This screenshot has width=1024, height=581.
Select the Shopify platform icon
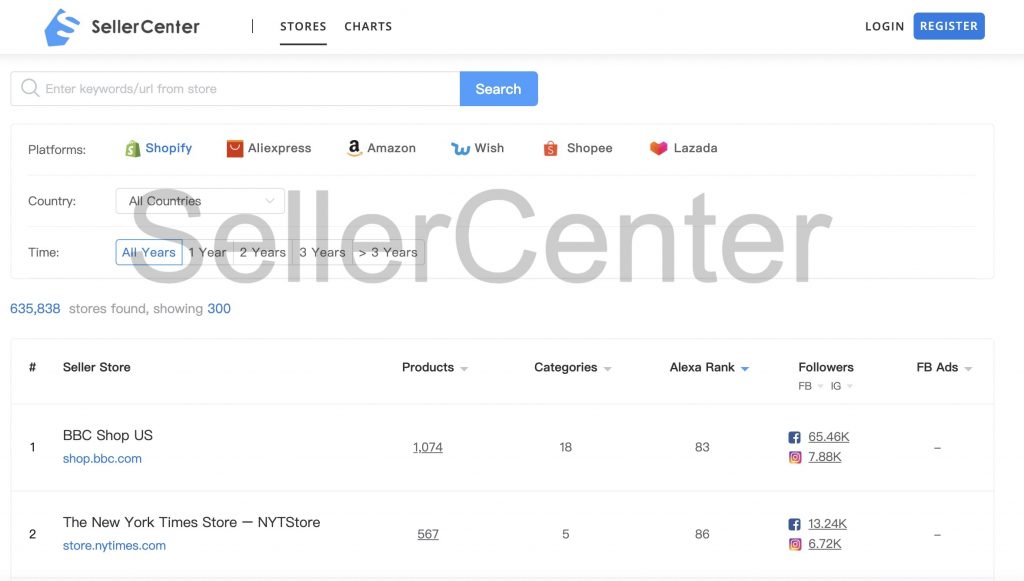pyautogui.click(x=133, y=149)
